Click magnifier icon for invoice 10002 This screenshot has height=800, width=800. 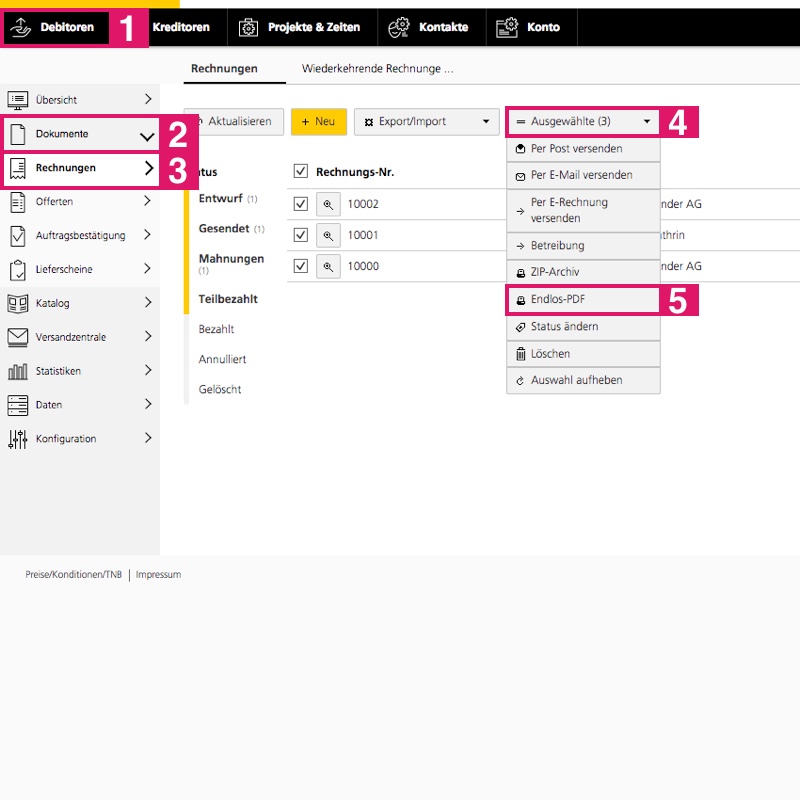(328, 204)
